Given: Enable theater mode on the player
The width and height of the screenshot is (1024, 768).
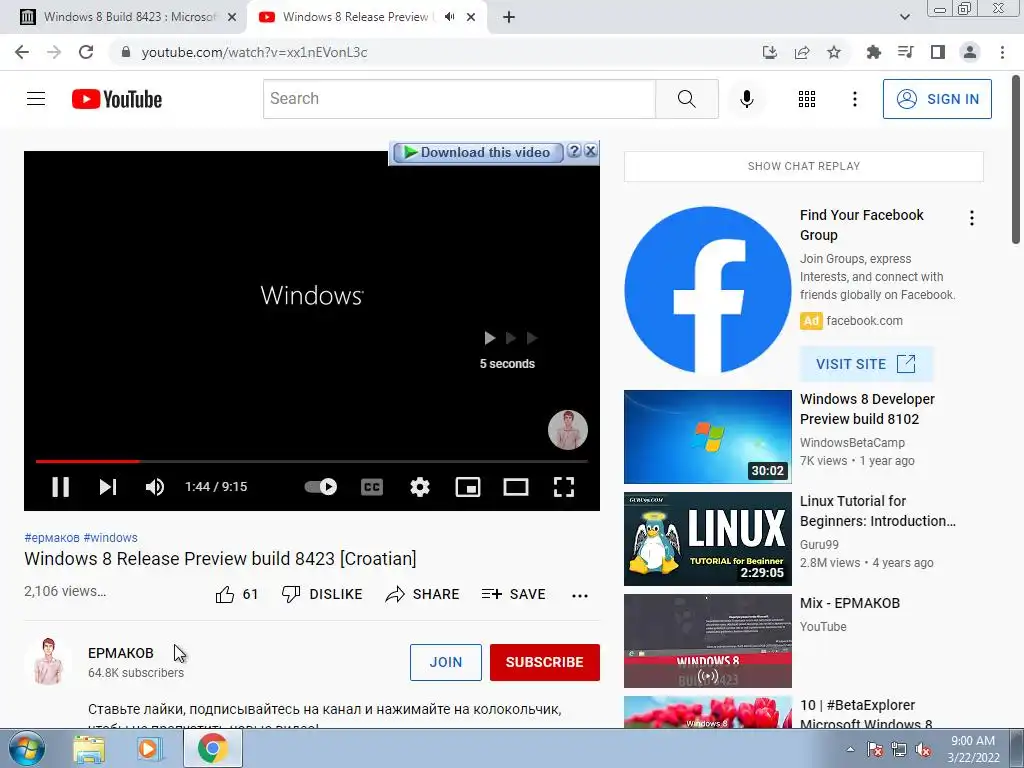Looking at the screenshot, I should (x=516, y=487).
